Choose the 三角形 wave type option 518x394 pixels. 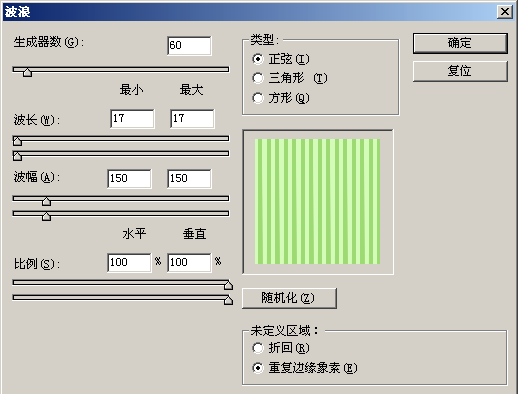[258, 78]
